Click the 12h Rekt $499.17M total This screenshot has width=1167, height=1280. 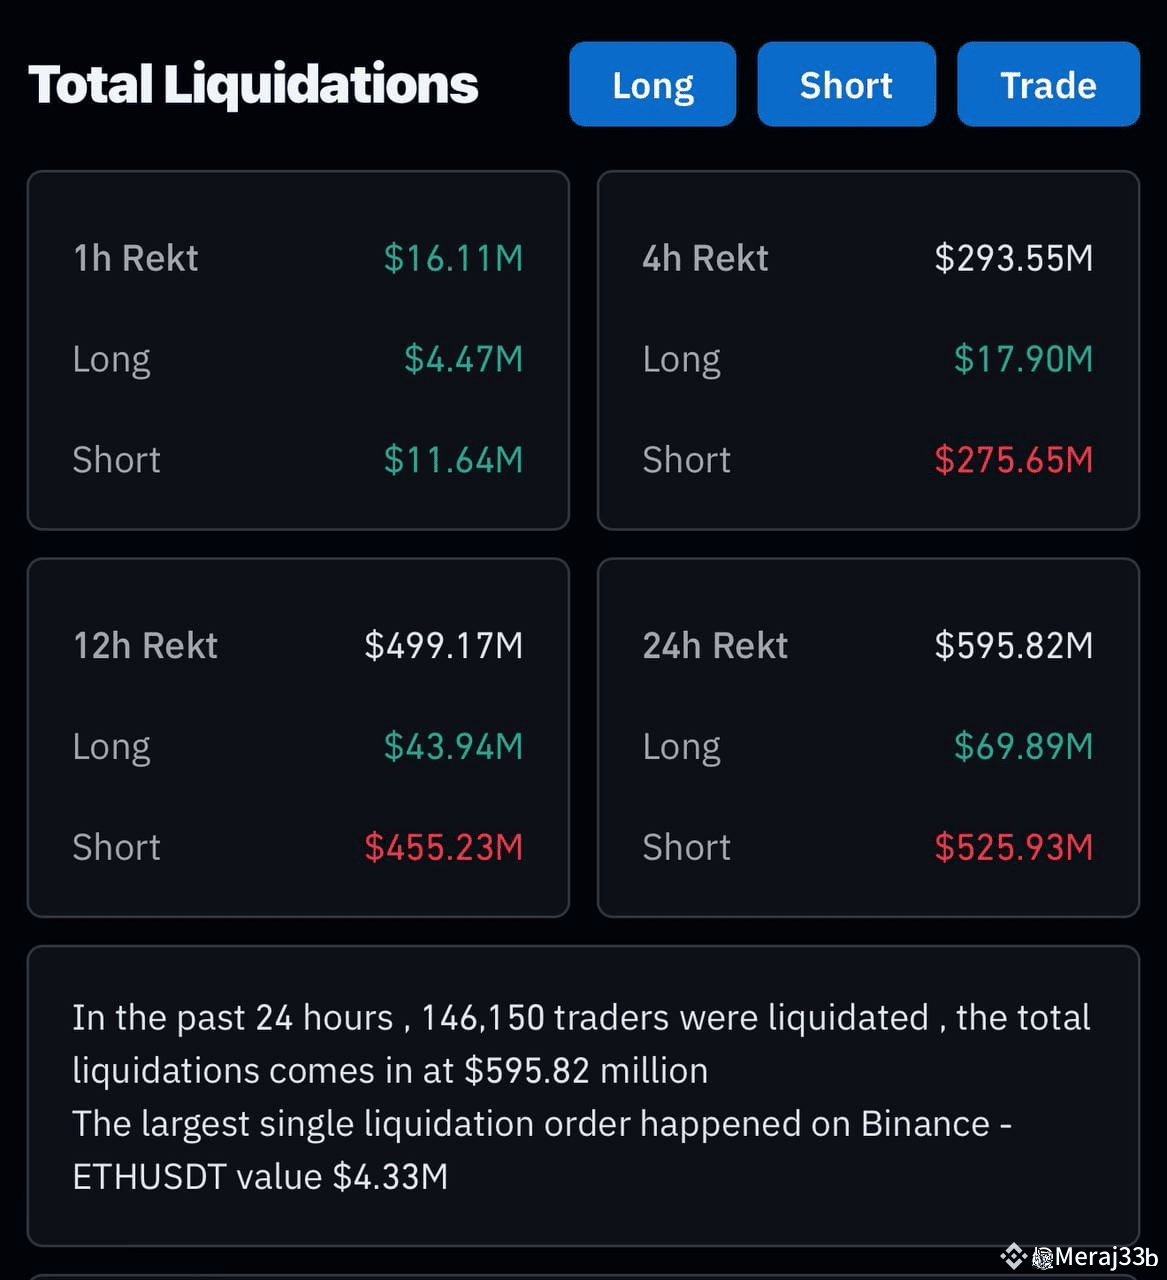point(443,645)
